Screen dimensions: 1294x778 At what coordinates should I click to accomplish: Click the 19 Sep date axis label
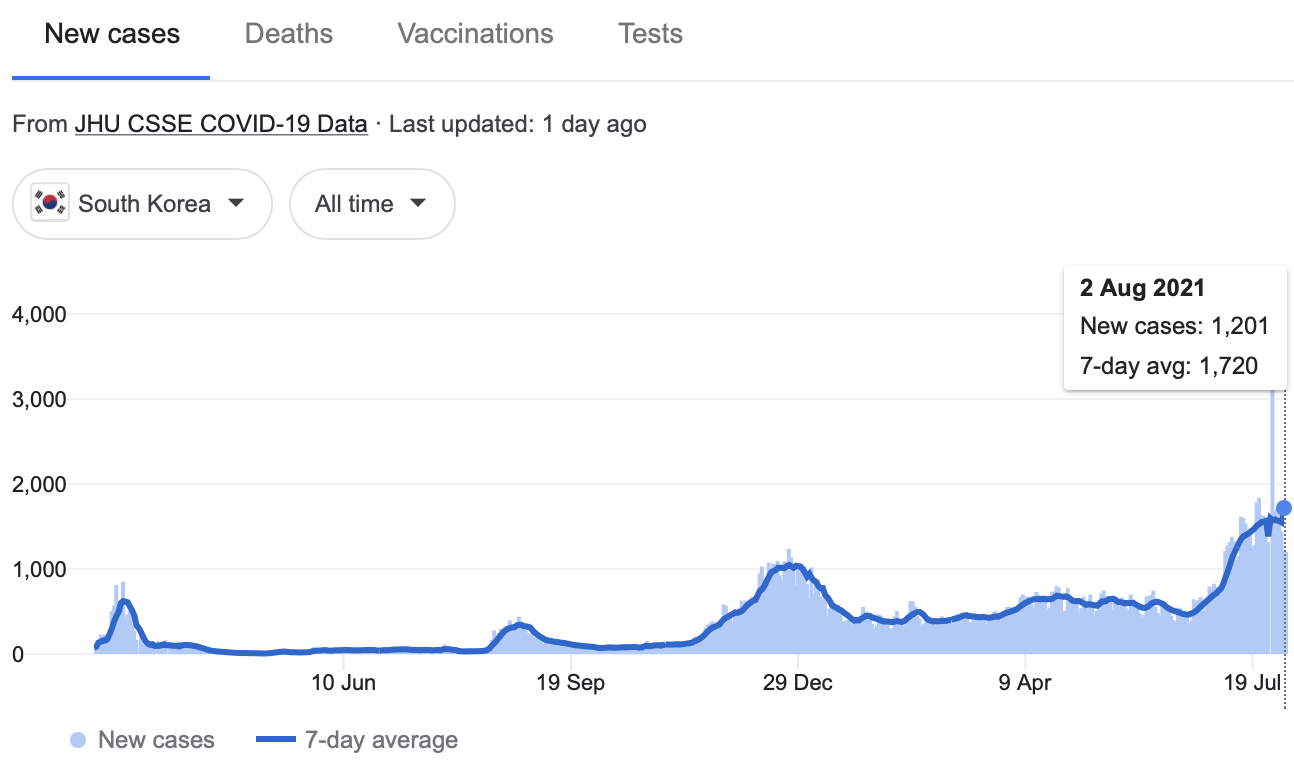(570, 684)
